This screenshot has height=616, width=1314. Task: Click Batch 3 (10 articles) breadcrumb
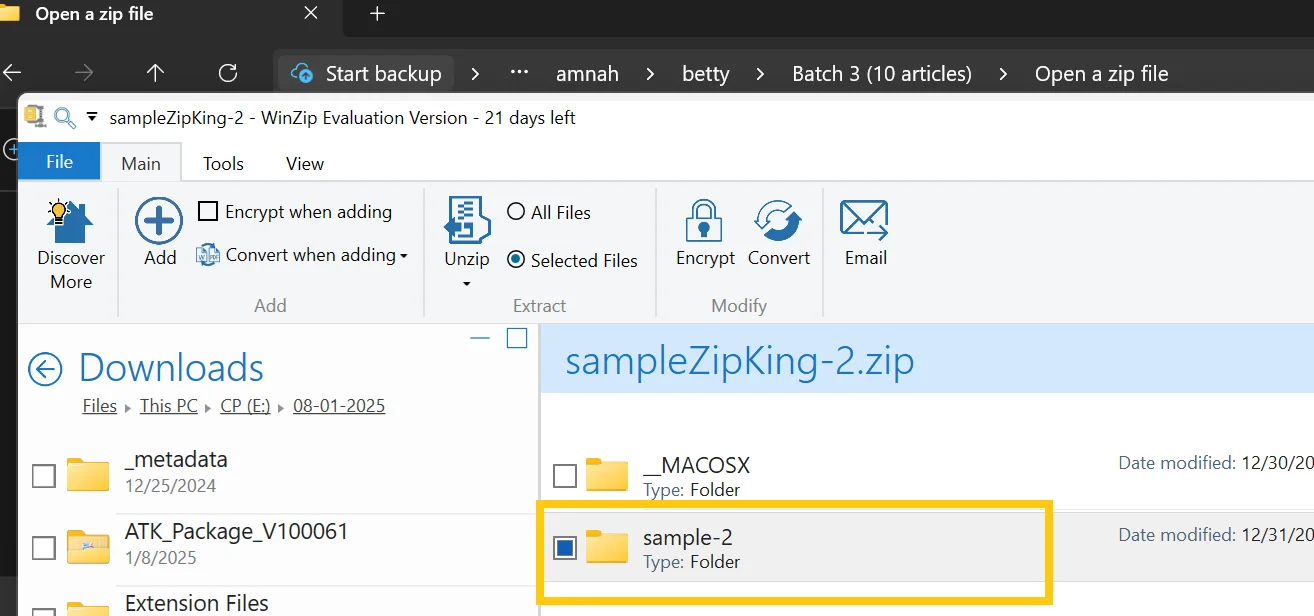(x=882, y=73)
